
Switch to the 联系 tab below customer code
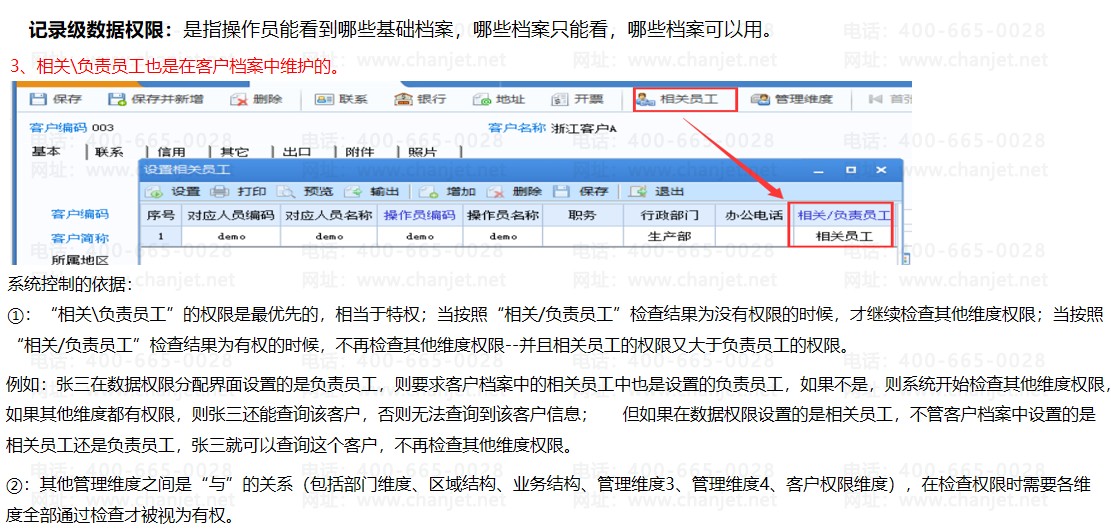pos(109,152)
